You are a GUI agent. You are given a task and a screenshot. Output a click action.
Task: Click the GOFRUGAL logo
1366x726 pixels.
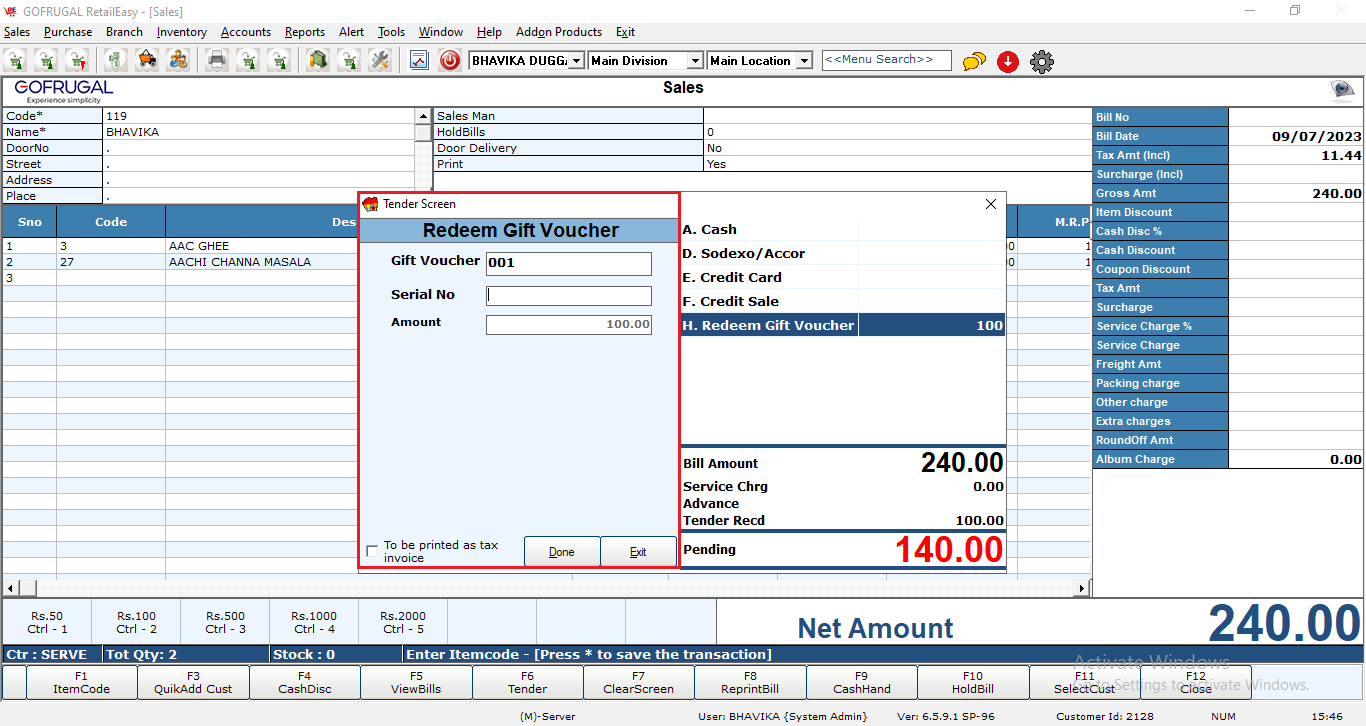tap(63, 91)
